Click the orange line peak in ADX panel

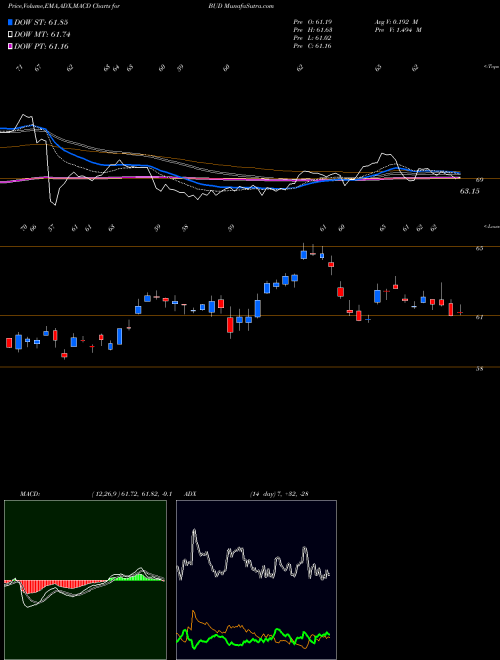coord(194,612)
